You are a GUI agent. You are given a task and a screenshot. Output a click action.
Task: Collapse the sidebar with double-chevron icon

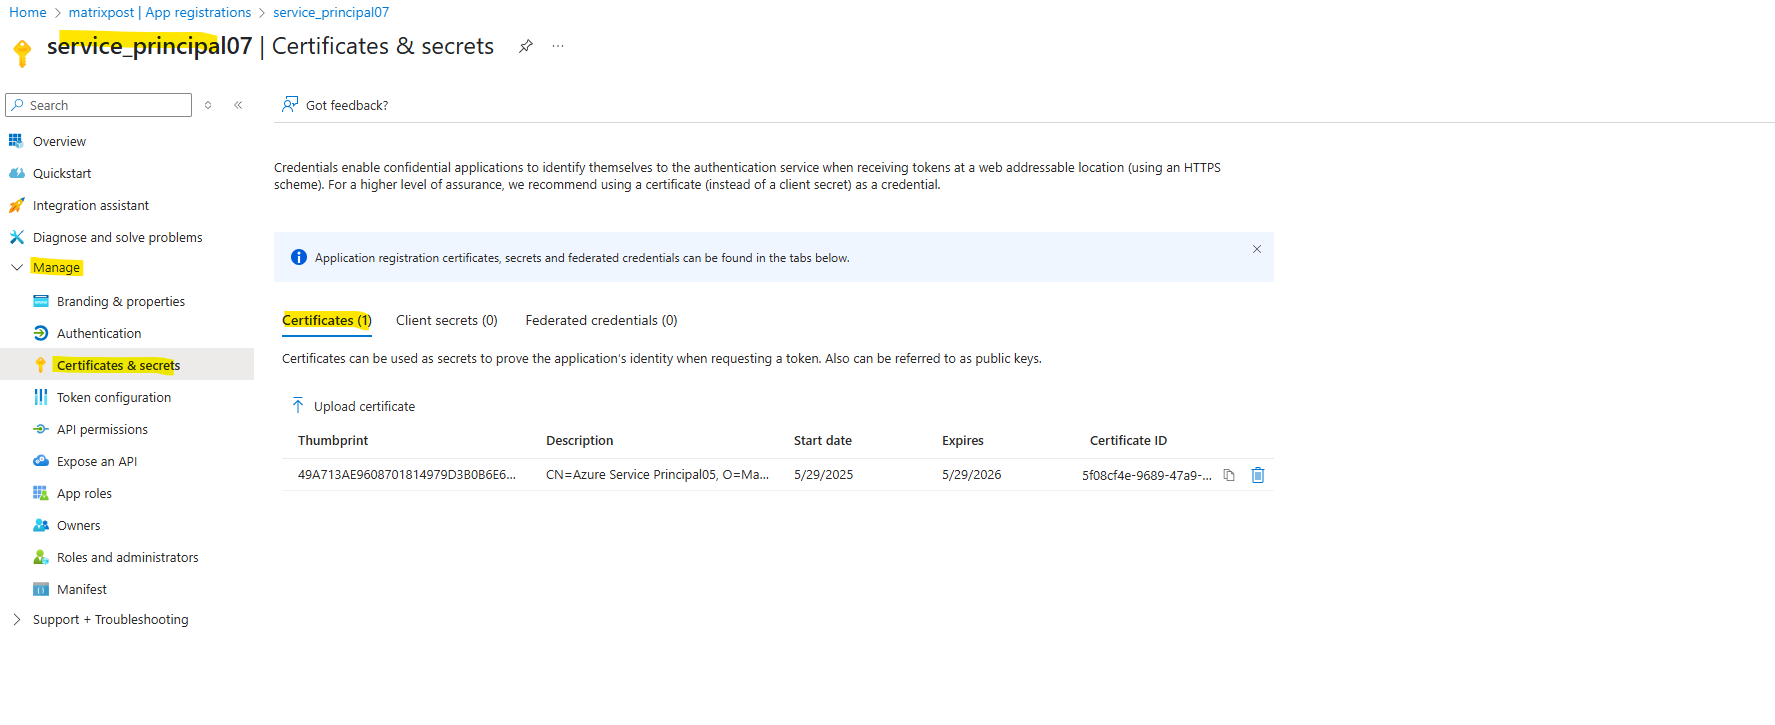point(238,105)
